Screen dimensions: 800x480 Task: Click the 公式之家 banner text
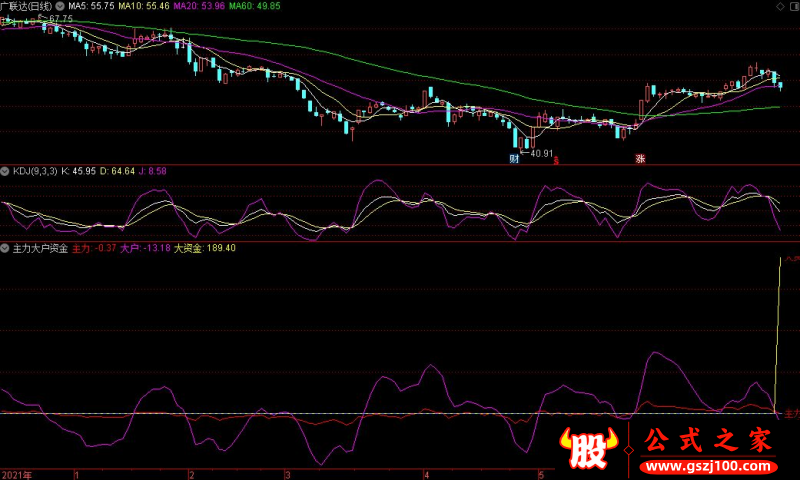[x=709, y=440]
